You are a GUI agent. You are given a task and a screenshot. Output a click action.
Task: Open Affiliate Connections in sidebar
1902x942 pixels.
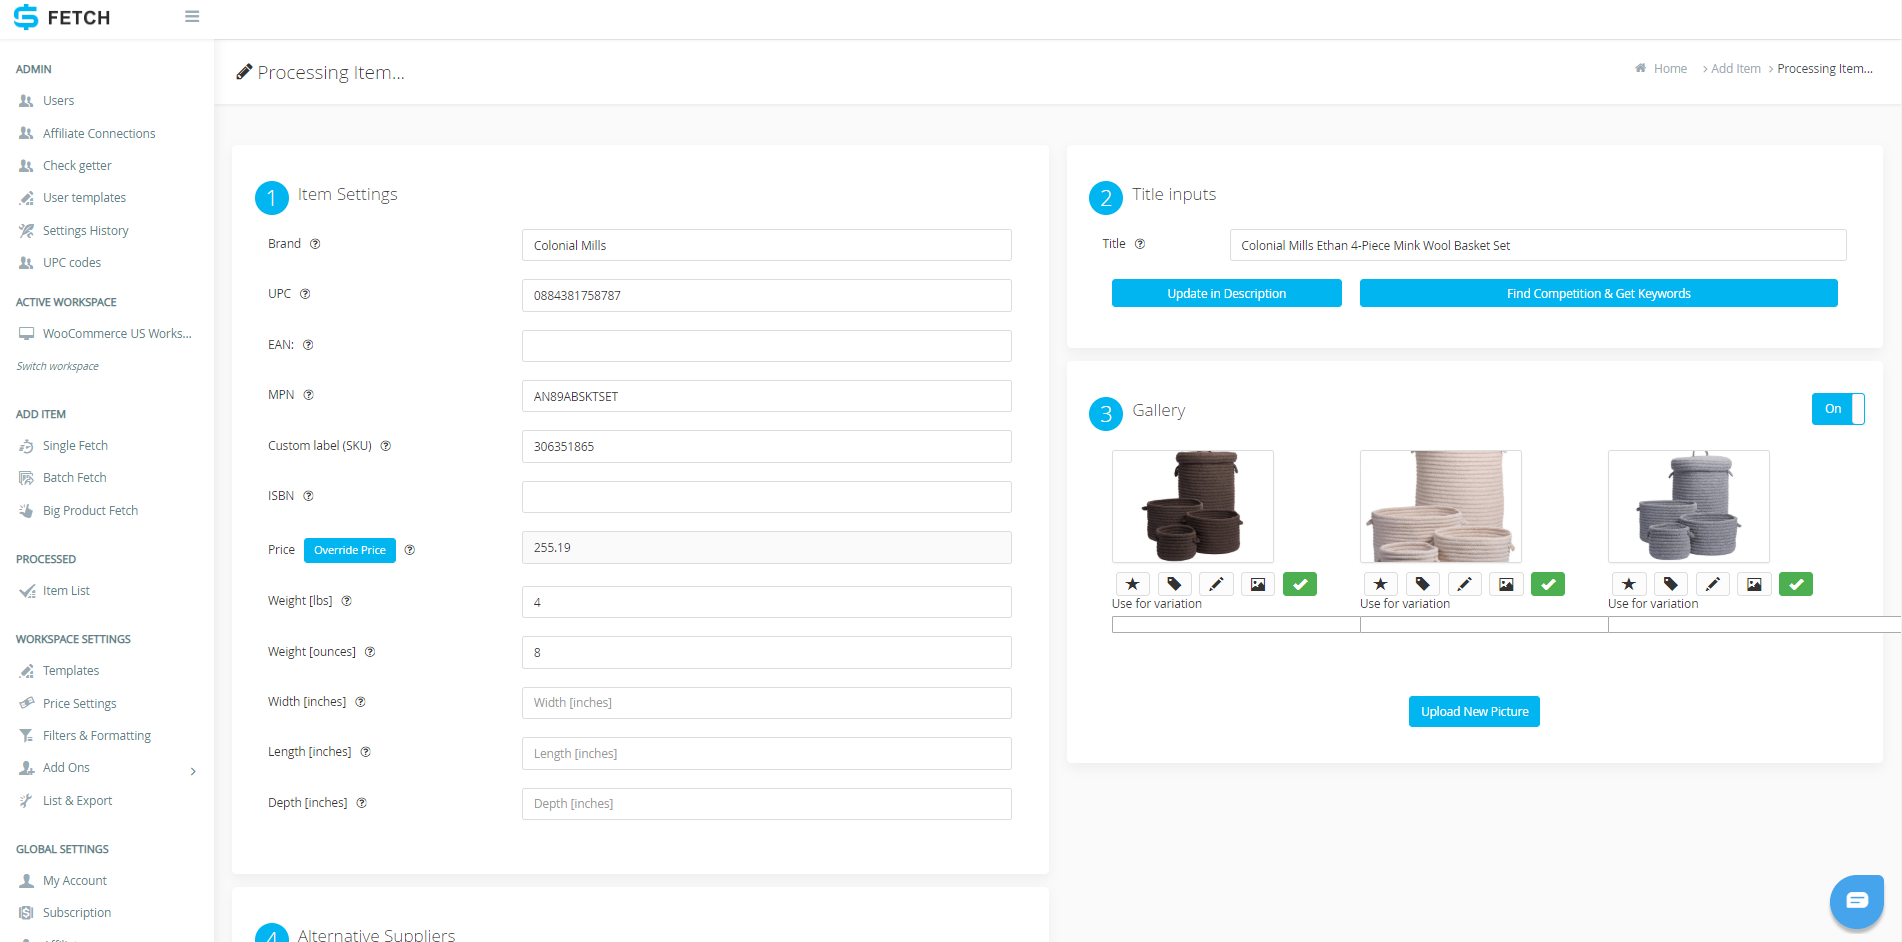pyautogui.click(x=99, y=133)
